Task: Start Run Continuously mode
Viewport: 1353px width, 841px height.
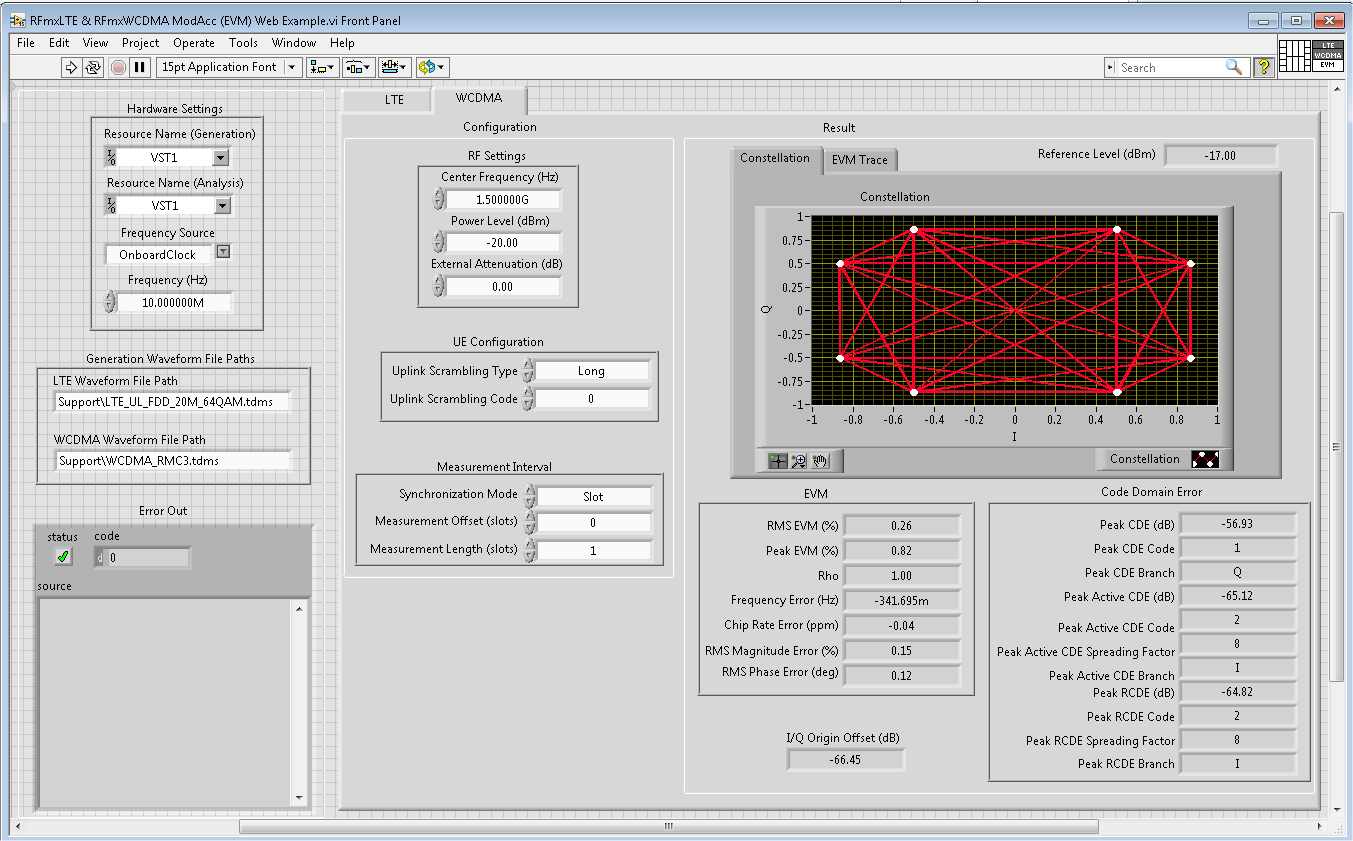Action: [x=93, y=67]
